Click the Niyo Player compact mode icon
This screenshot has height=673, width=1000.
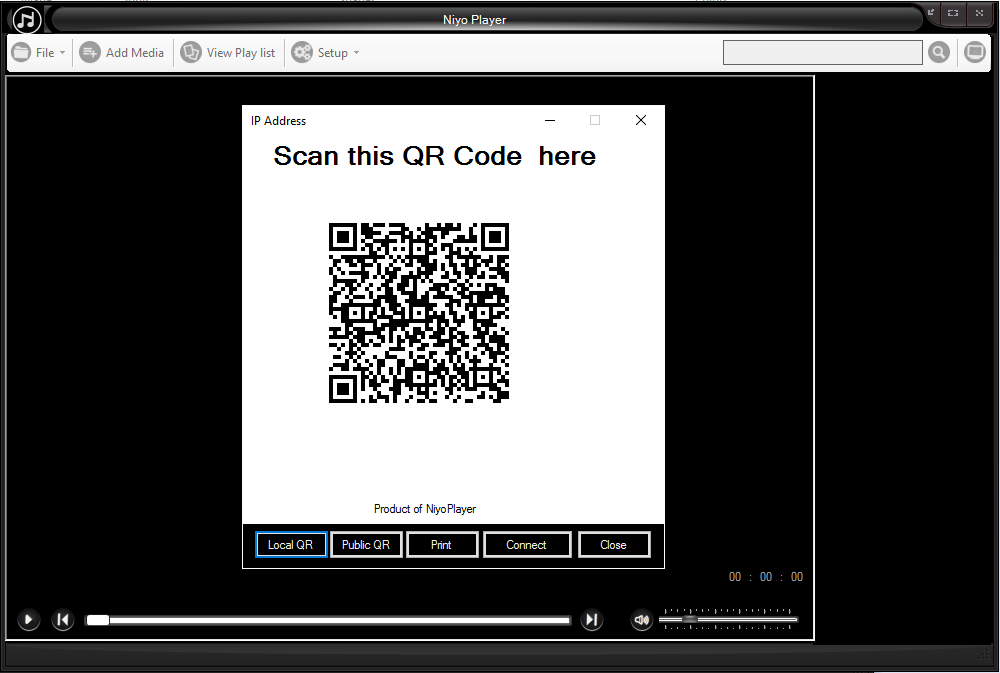pos(931,12)
